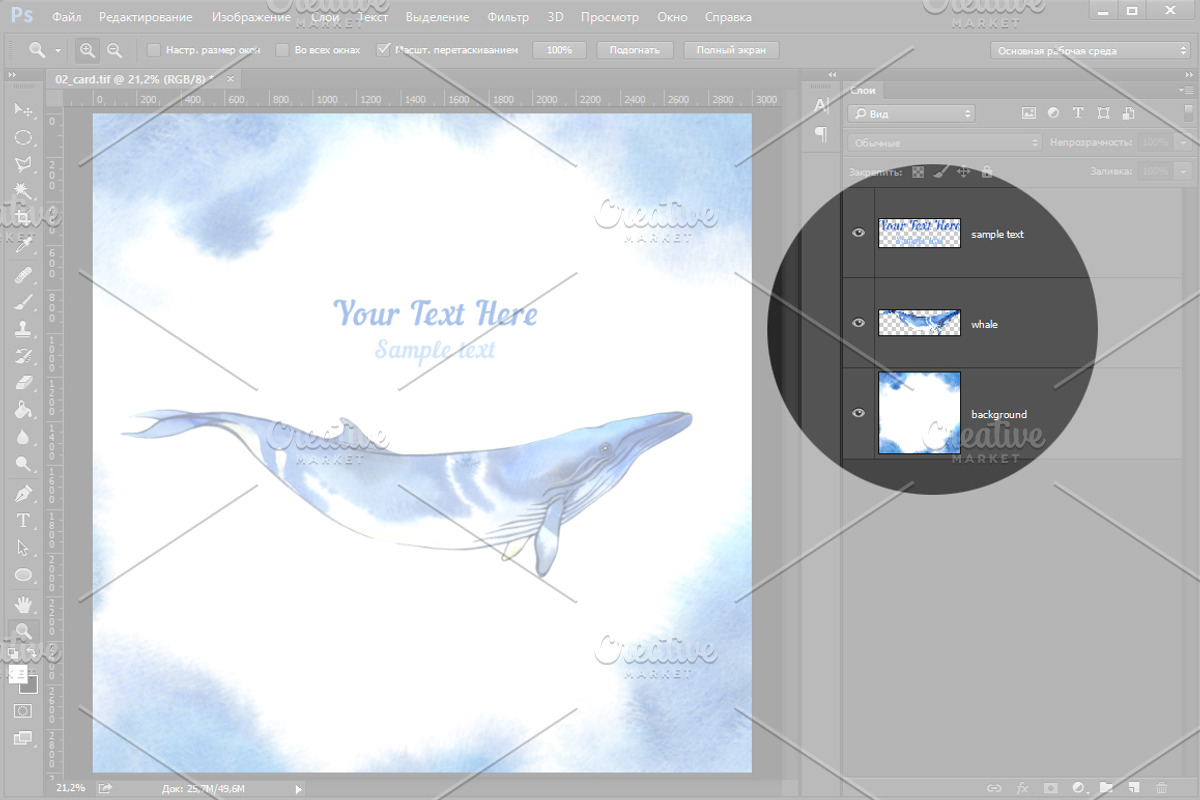Filter layers by type layers
The width and height of the screenshot is (1200, 800).
click(1078, 114)
